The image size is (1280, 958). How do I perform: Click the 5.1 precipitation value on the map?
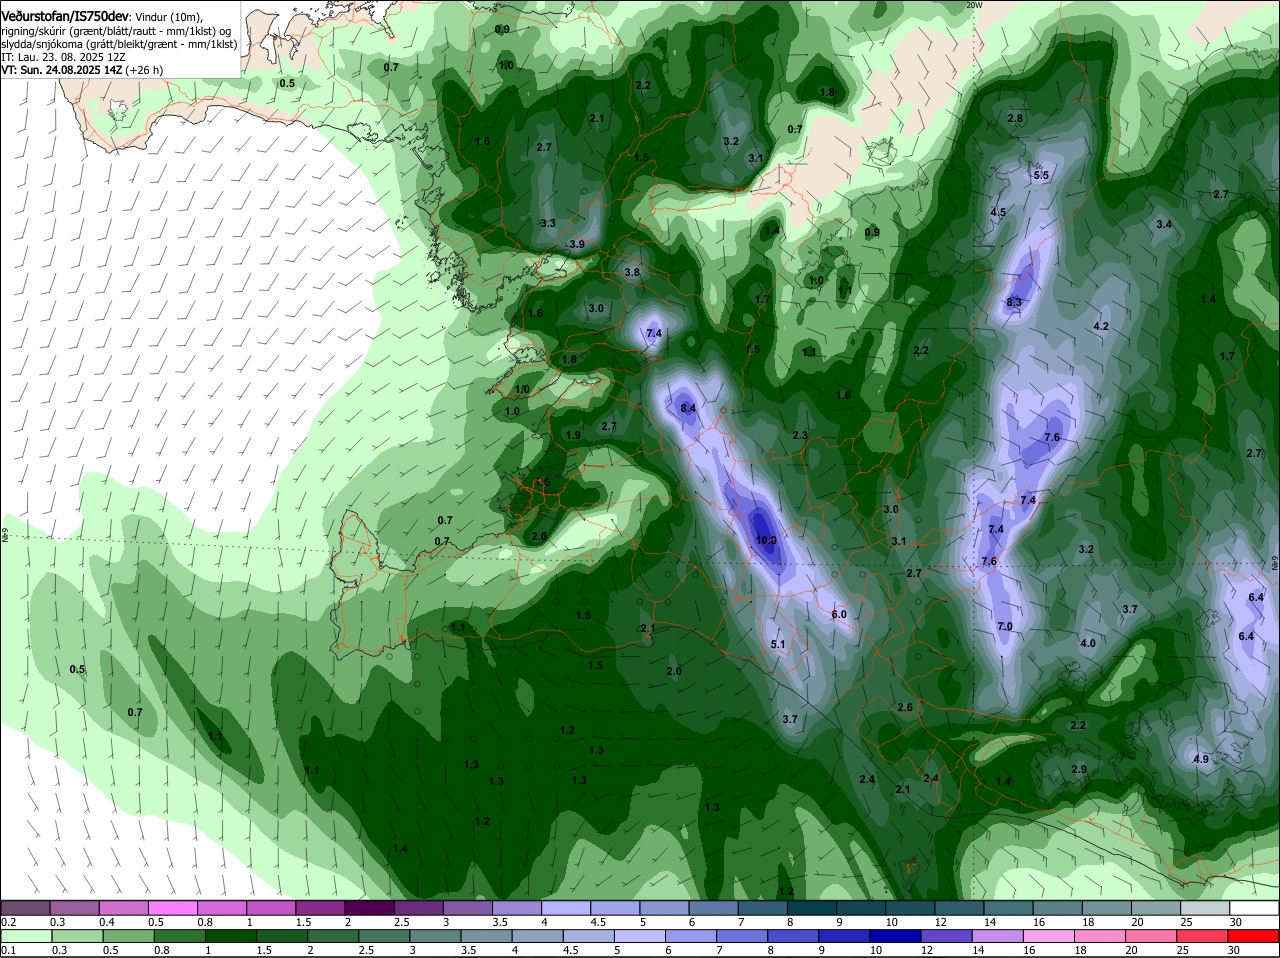click(x=779, y=645)
